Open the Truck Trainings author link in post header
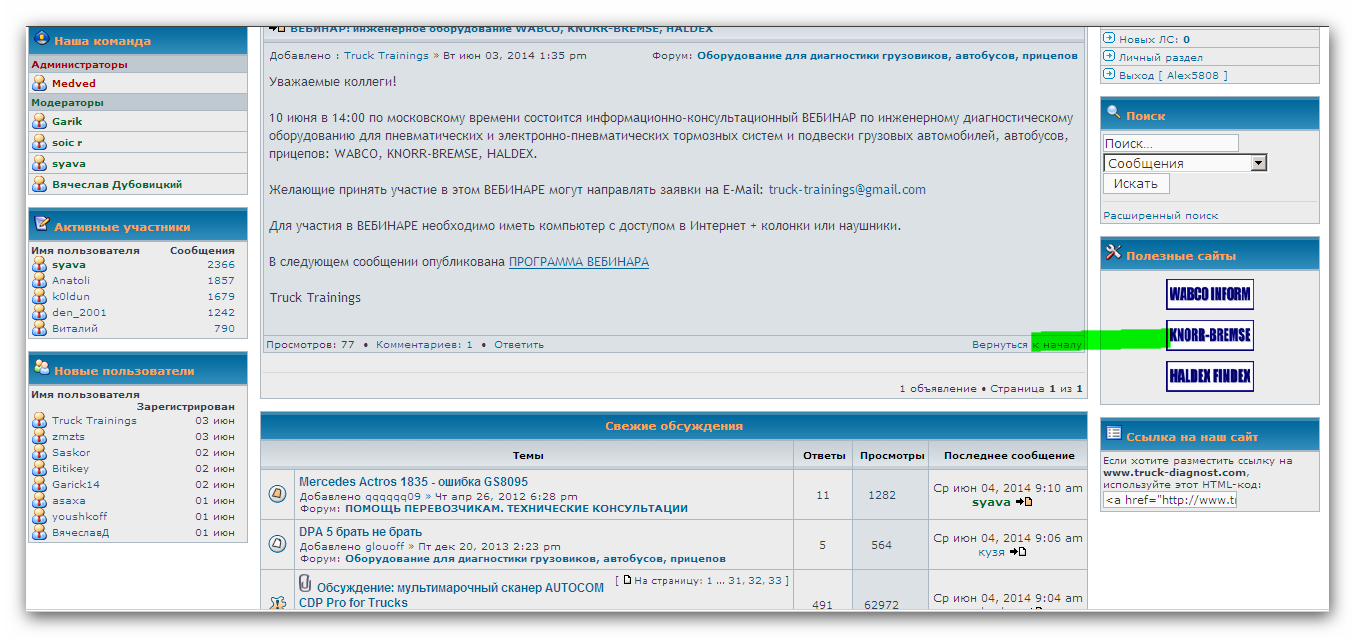Screen dimensions: 1355x638 coord(386,56)
